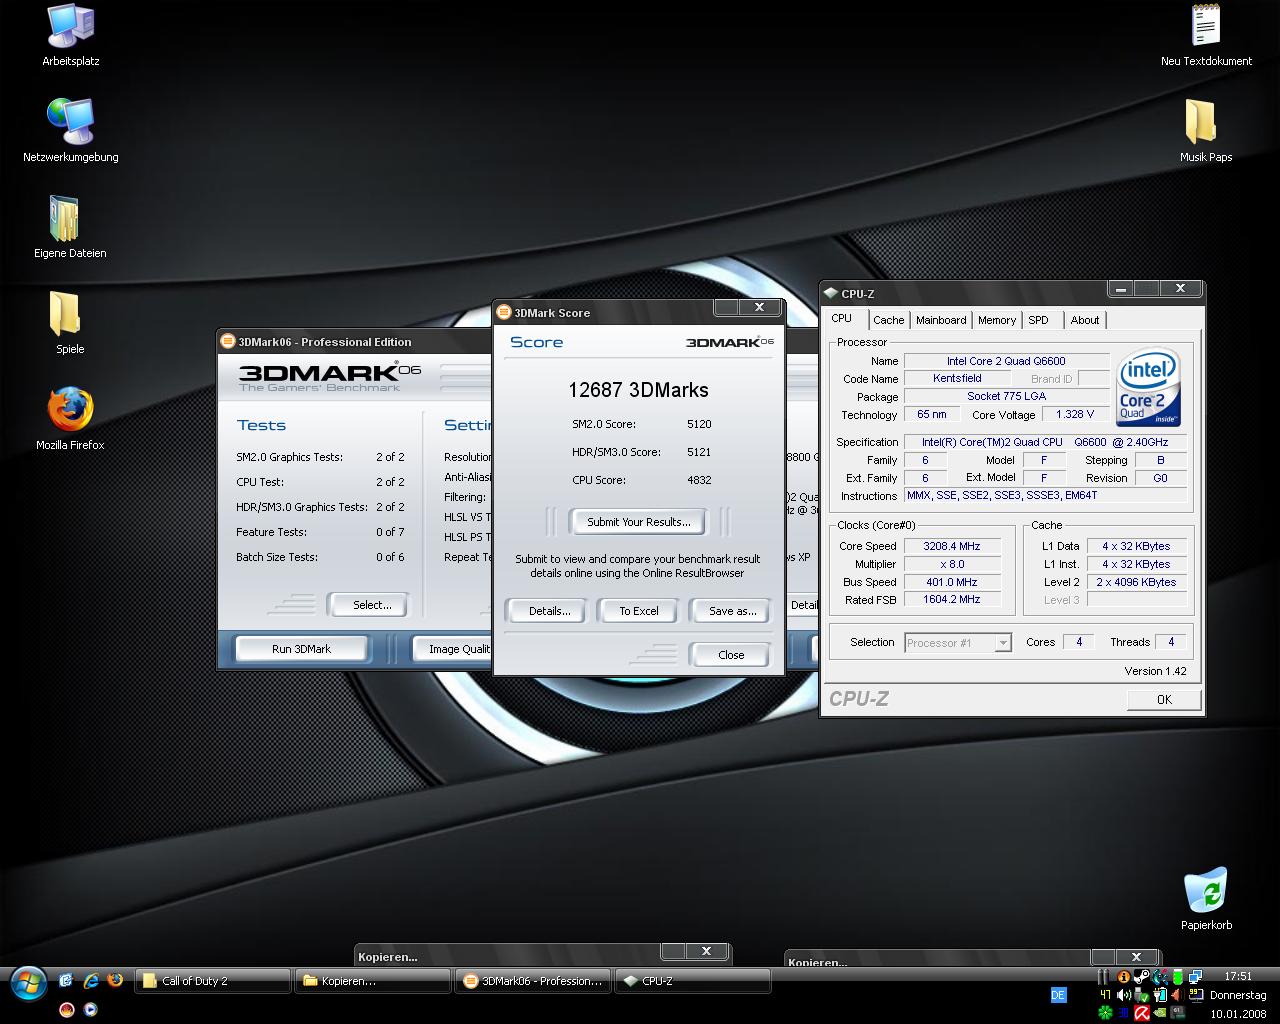The width and height of the screenshot is (1280, 1024).
Task: Switch to Call of Duty 2 taskbar button
Action: click(x=214, y=981)
